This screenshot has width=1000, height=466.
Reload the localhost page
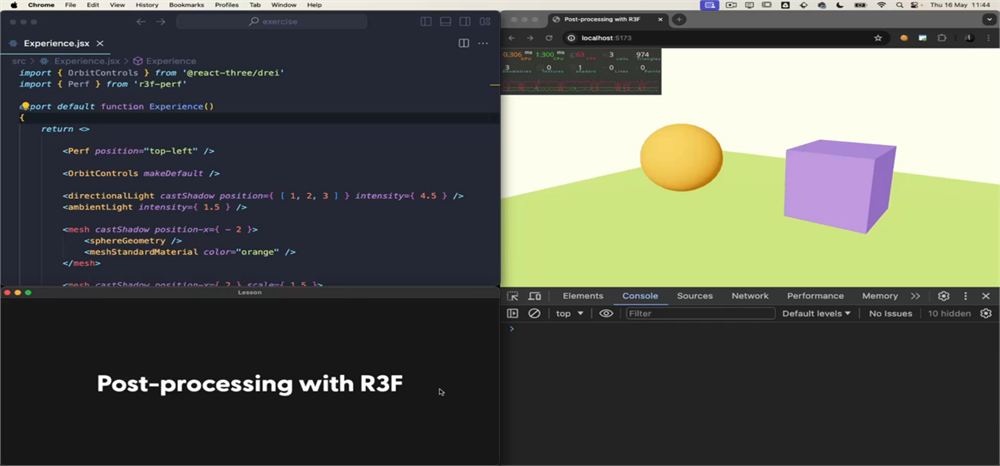[548, 38]
